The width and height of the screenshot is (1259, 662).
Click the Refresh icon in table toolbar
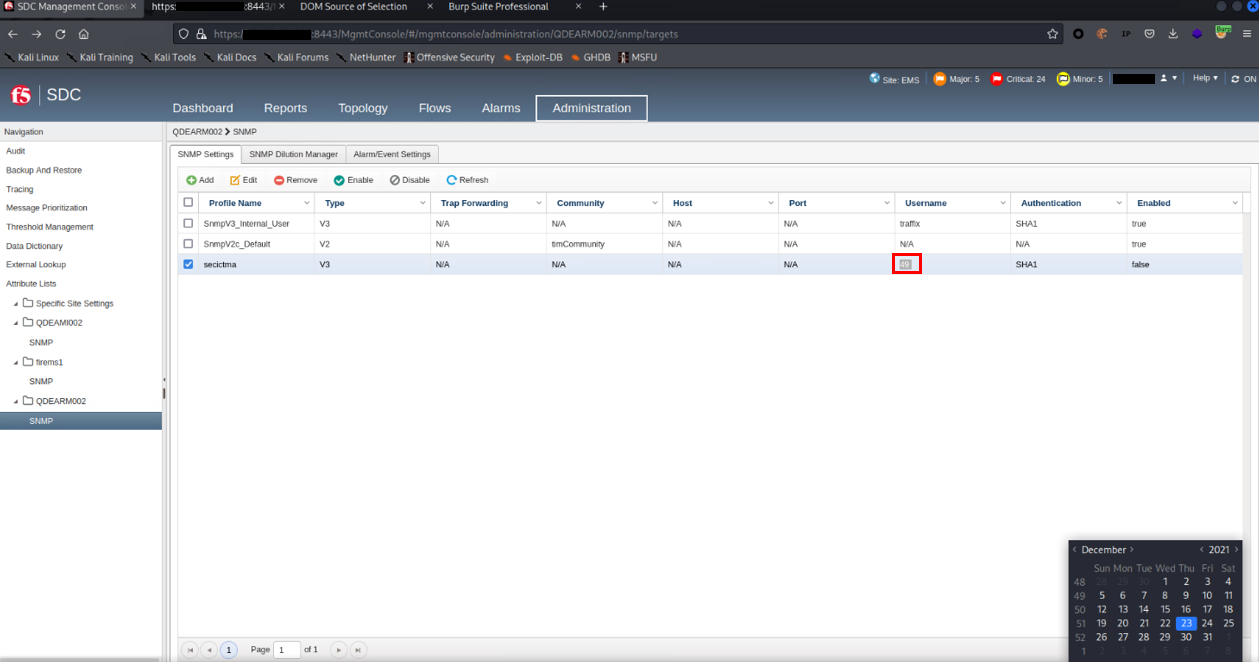pyautogui.click(x=452, y=180)
